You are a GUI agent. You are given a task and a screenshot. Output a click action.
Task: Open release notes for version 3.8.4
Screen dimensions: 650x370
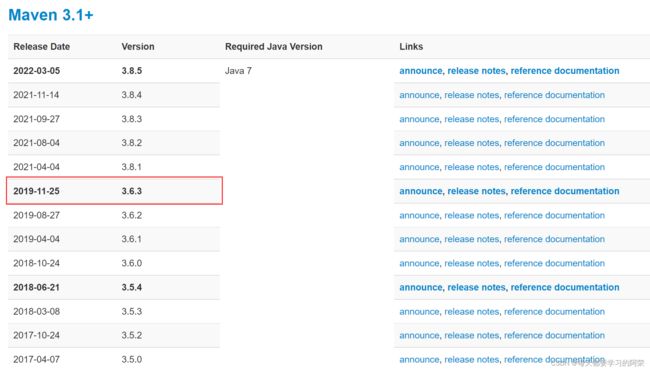point(472,95)
